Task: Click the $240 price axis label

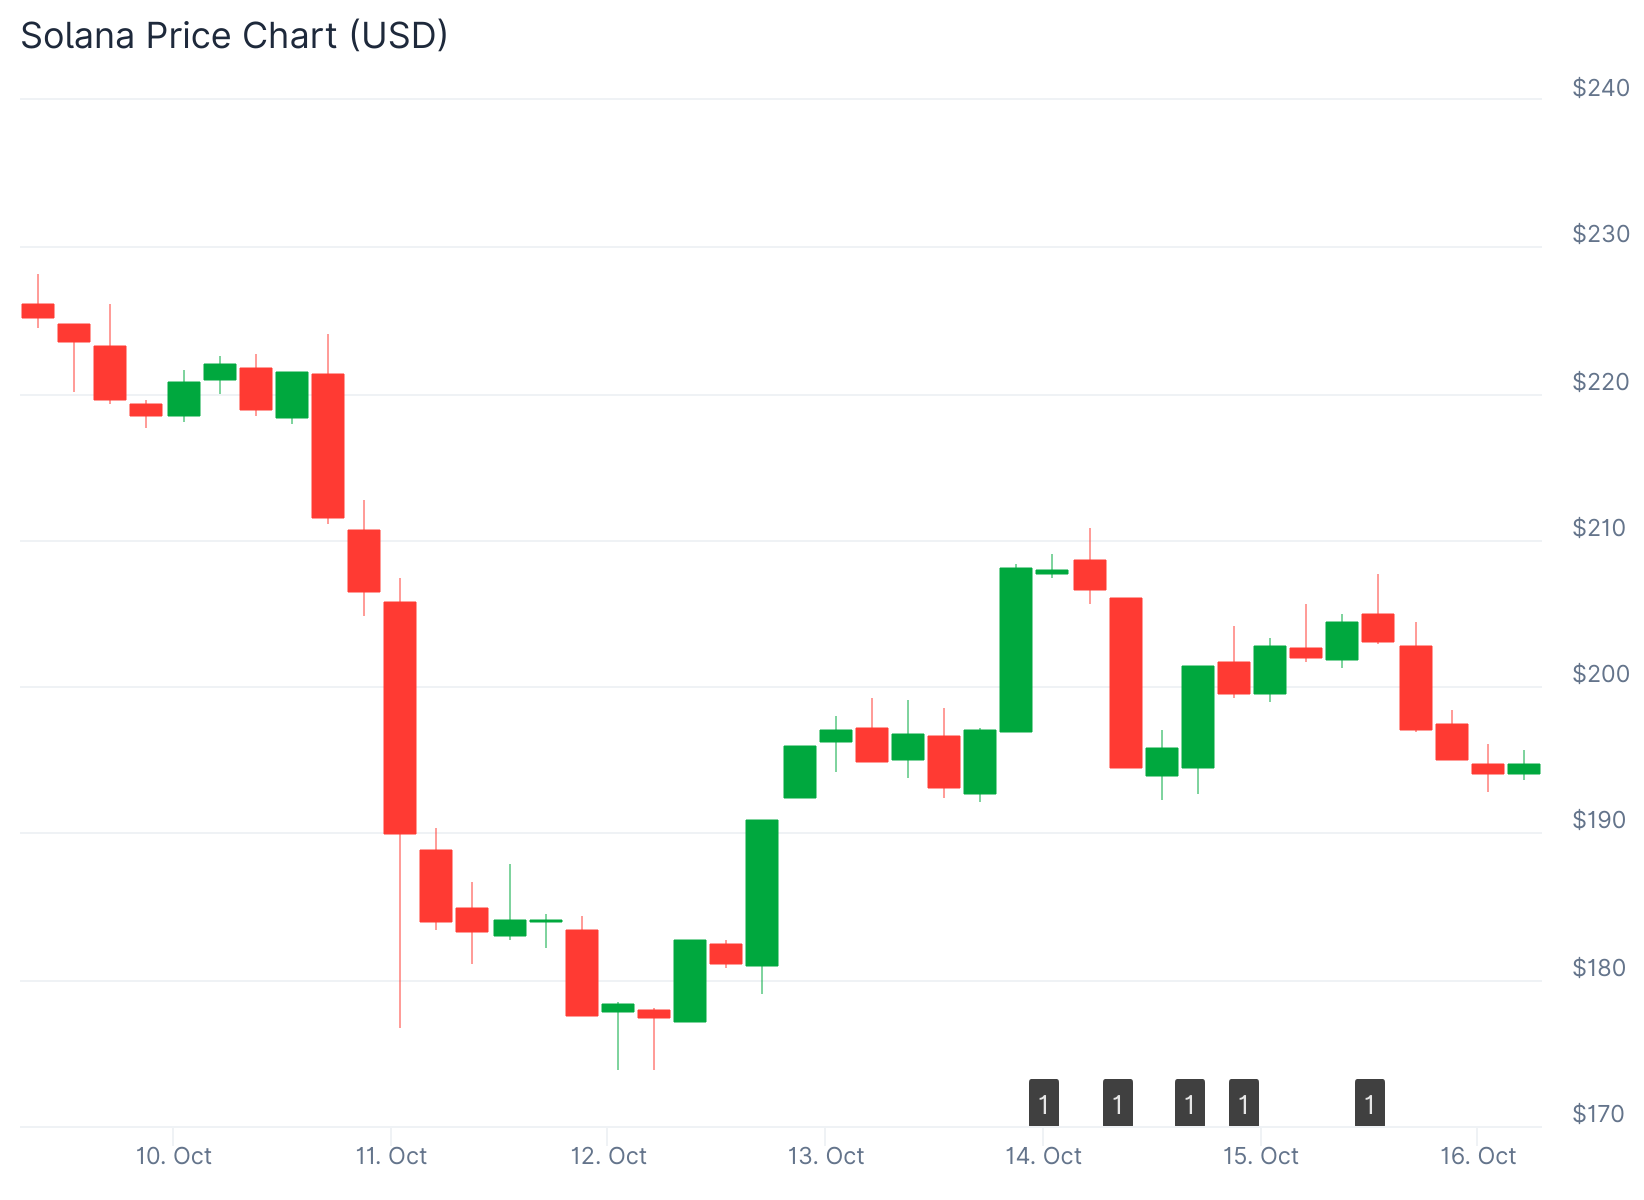Action: point(1600,88)
